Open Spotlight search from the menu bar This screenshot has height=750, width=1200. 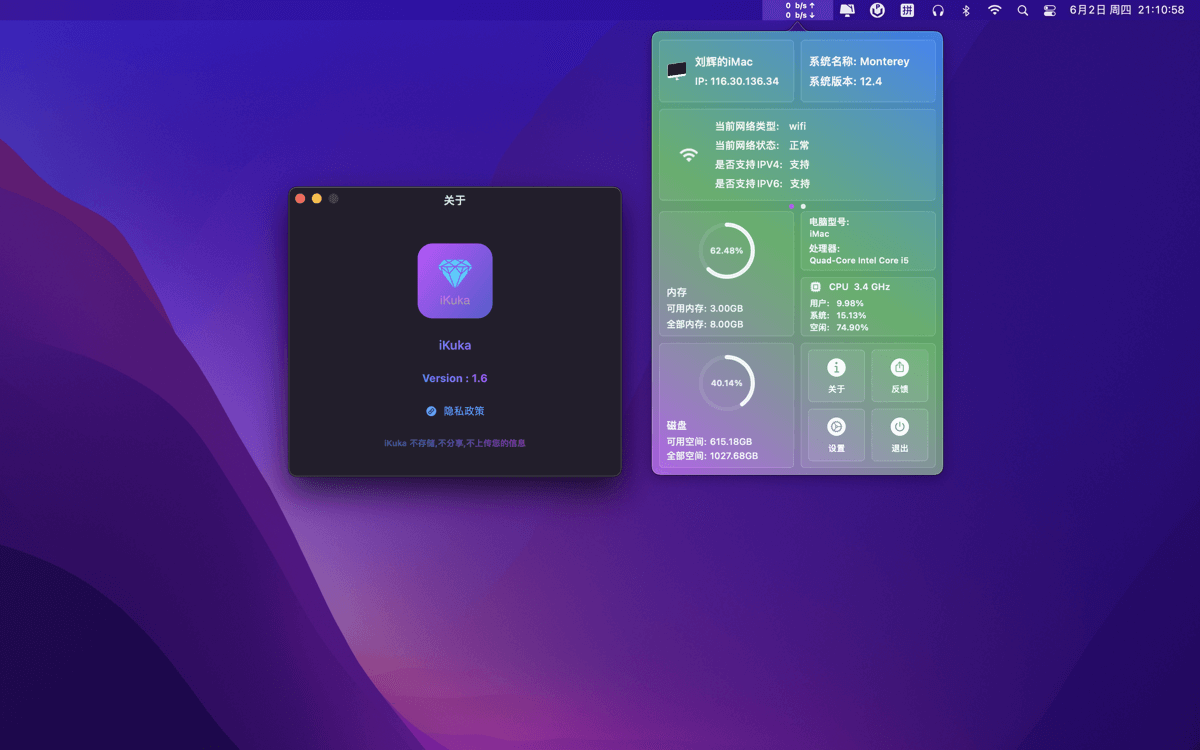(x=1022, y=10)
